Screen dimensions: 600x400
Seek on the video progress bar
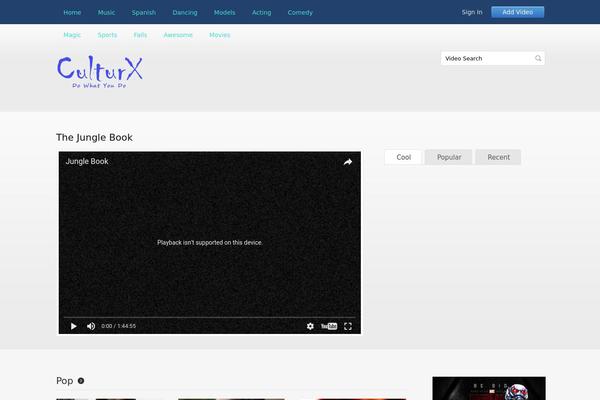[210, 317]
